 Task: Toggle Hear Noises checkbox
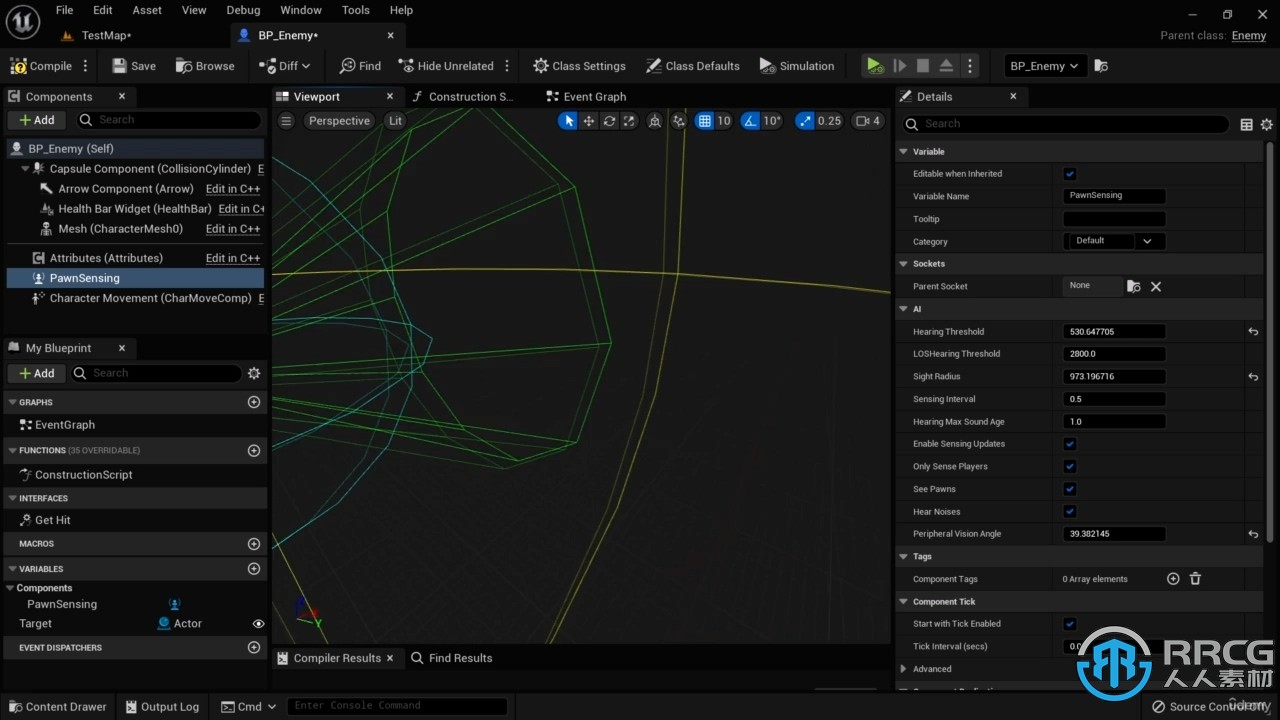(x=1070, y=512)
